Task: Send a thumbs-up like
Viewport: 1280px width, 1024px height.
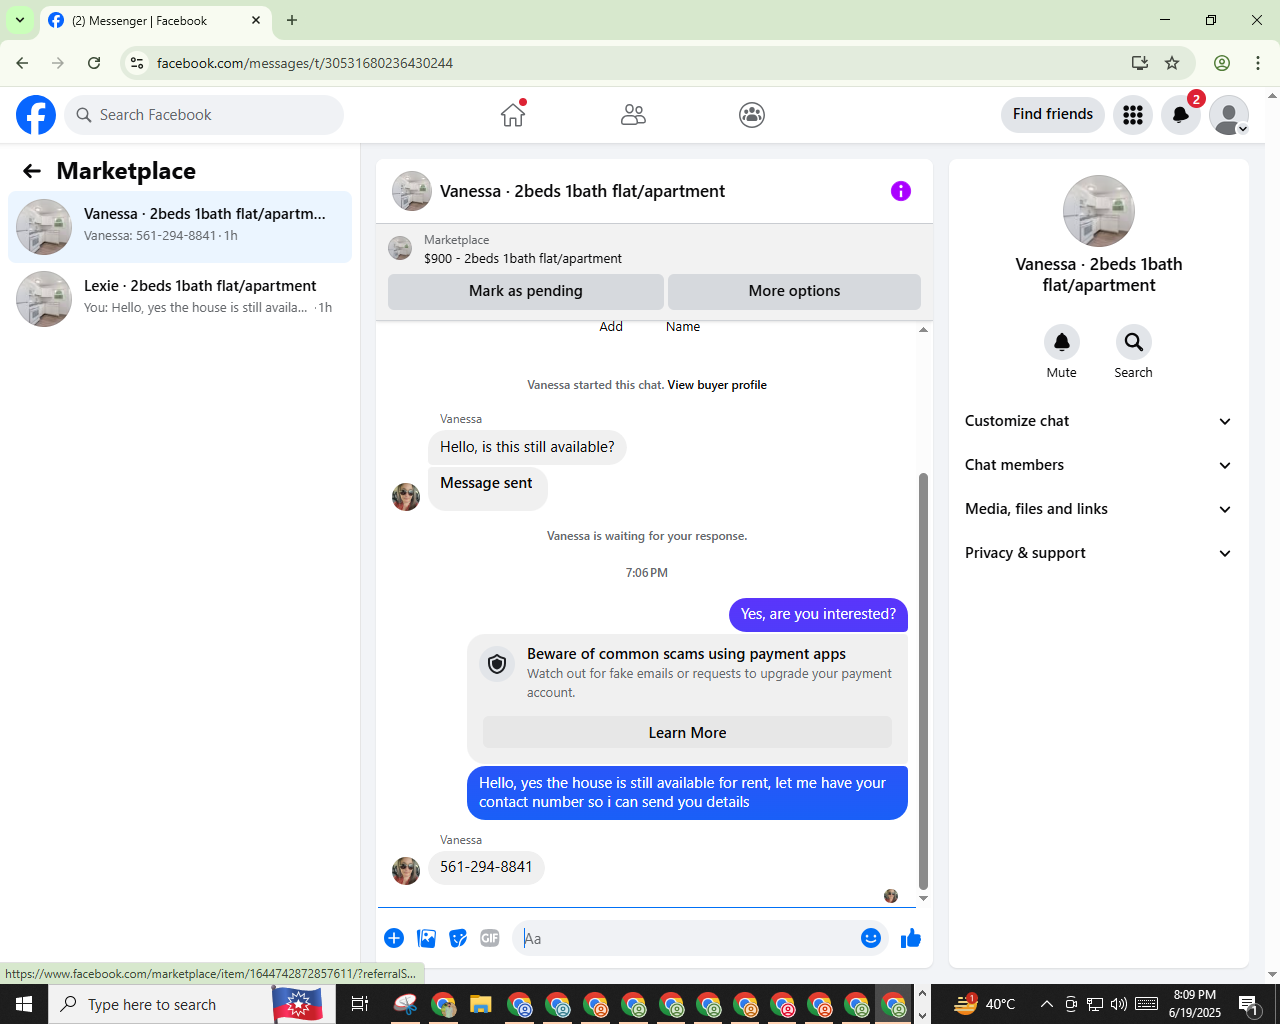Action: (x=911, y=938)
